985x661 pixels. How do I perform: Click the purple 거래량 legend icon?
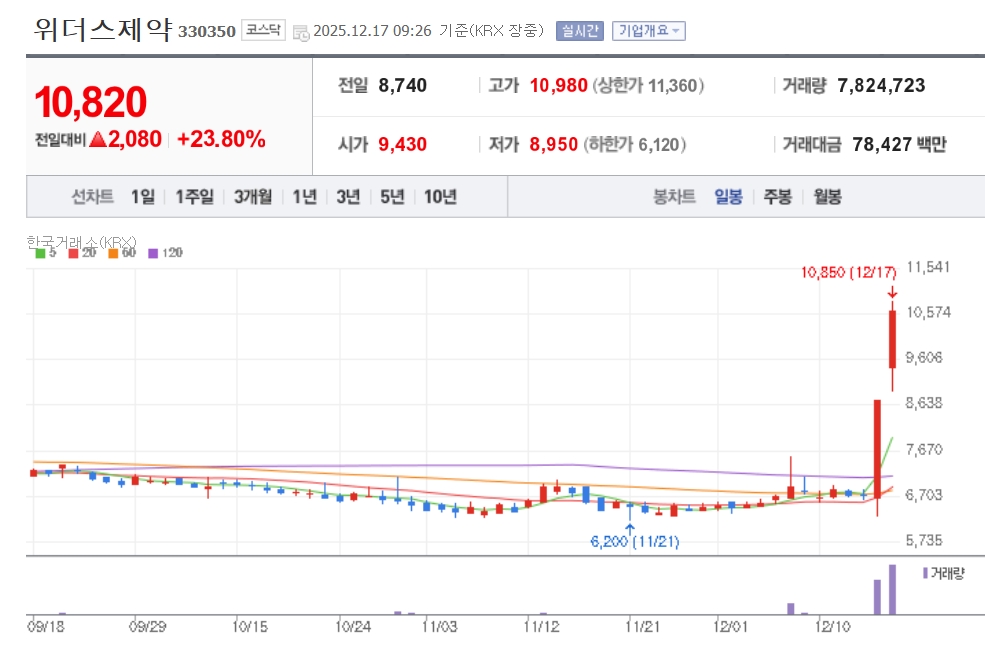click(925, 572)
